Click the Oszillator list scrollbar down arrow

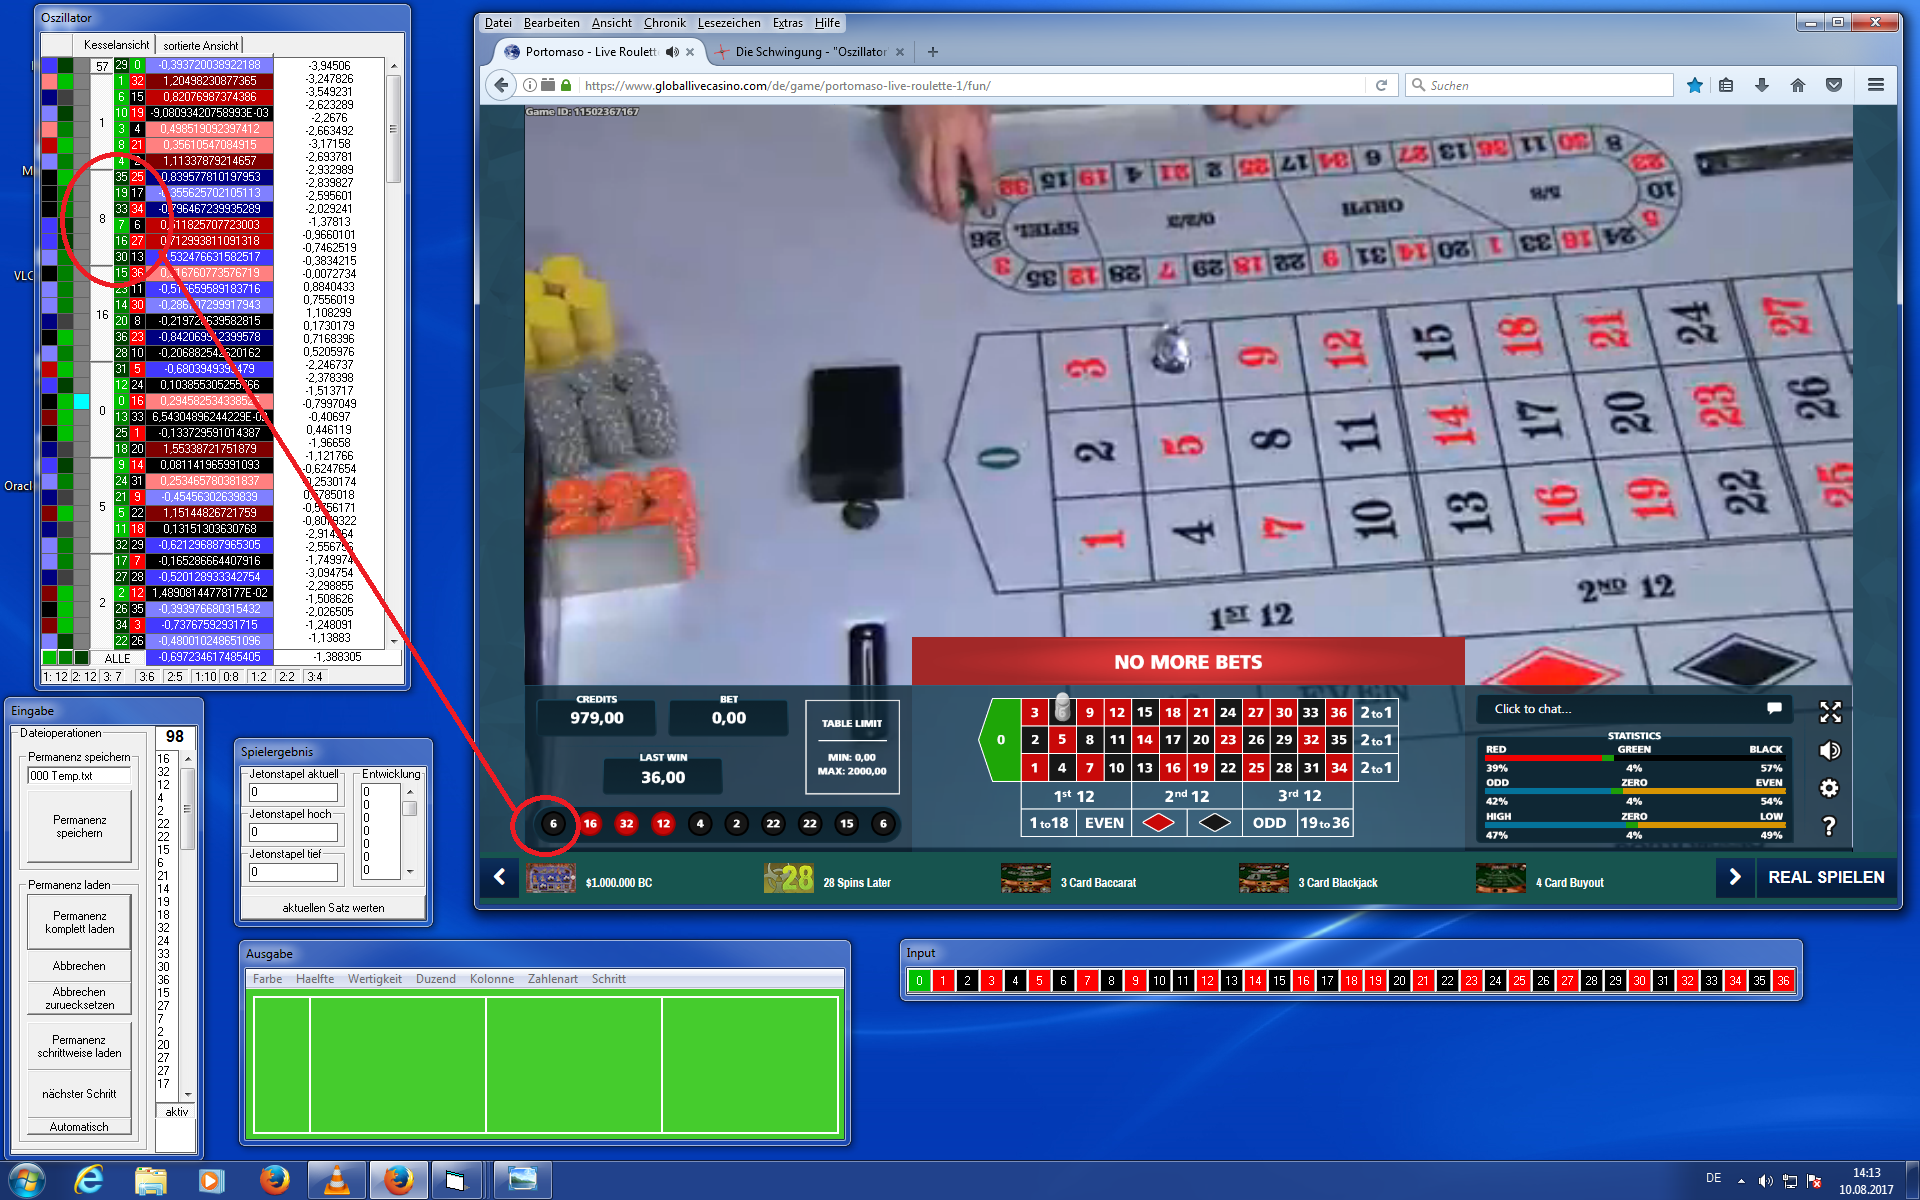(x=394, y=641)
